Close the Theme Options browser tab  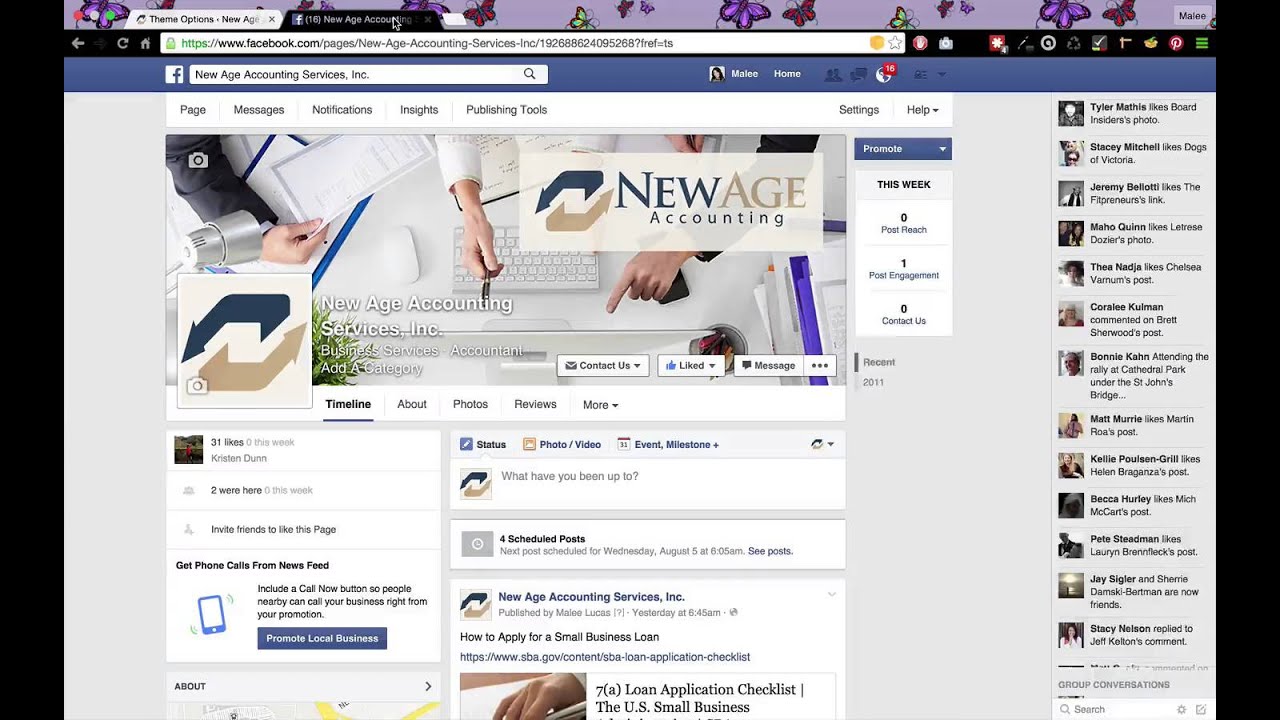tap(271, 19)
